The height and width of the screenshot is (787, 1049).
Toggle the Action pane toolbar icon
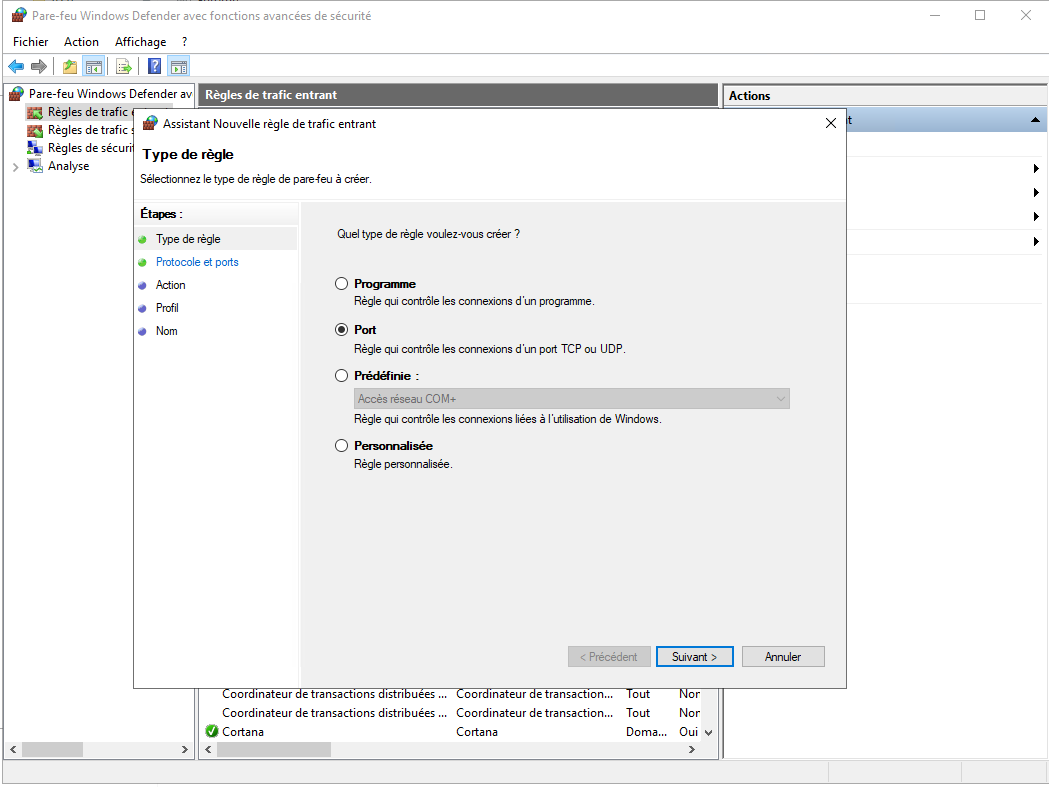179,66
